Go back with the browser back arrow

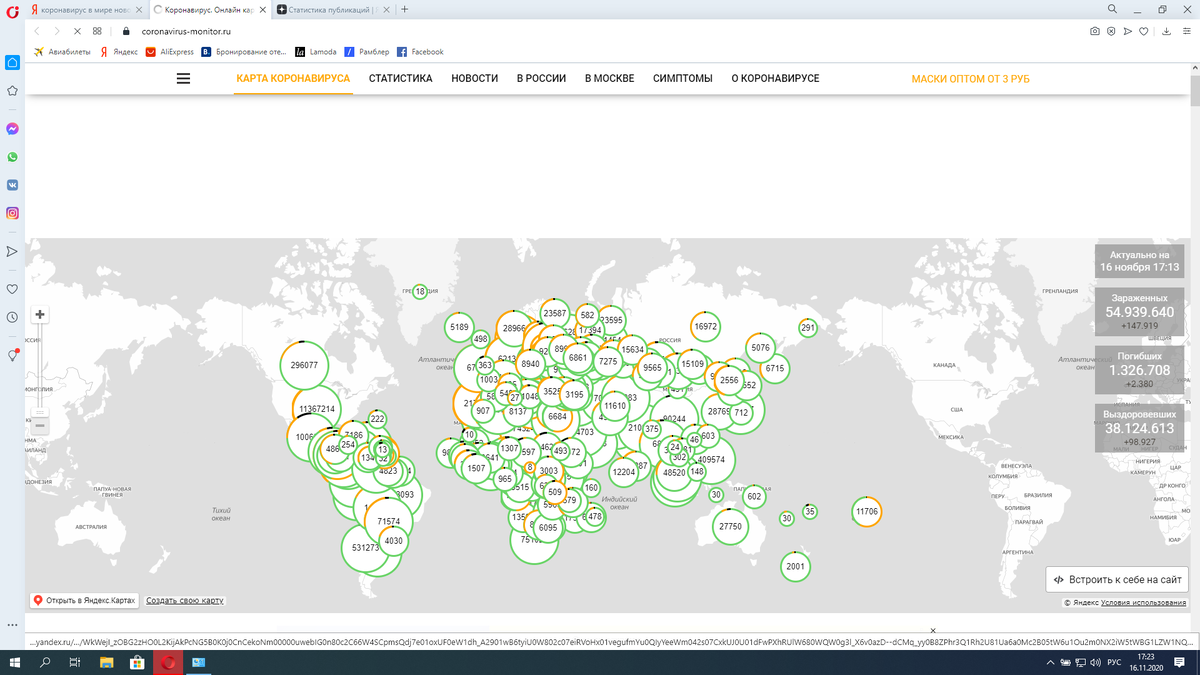(x=37, y=31)
